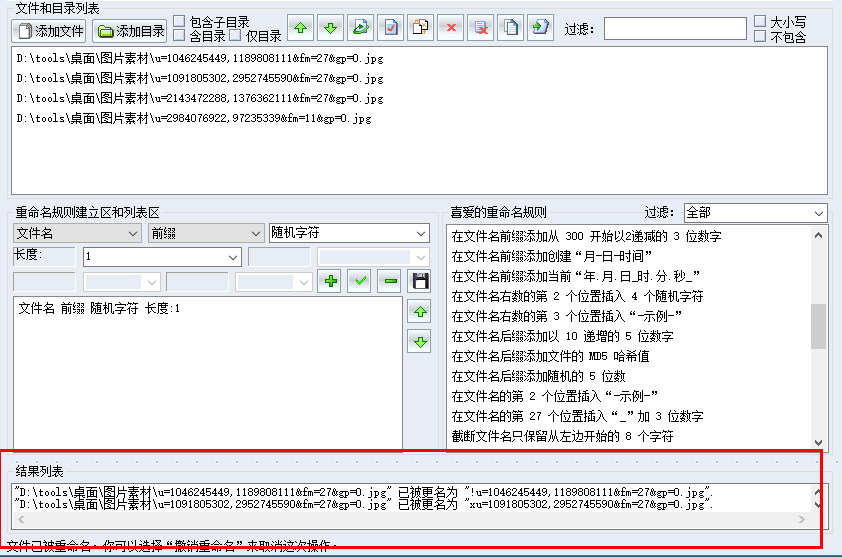Viewport: 842px width, 557px height.
Task: Enable the 不包含 filter checkbox
Action: [760, 36]
